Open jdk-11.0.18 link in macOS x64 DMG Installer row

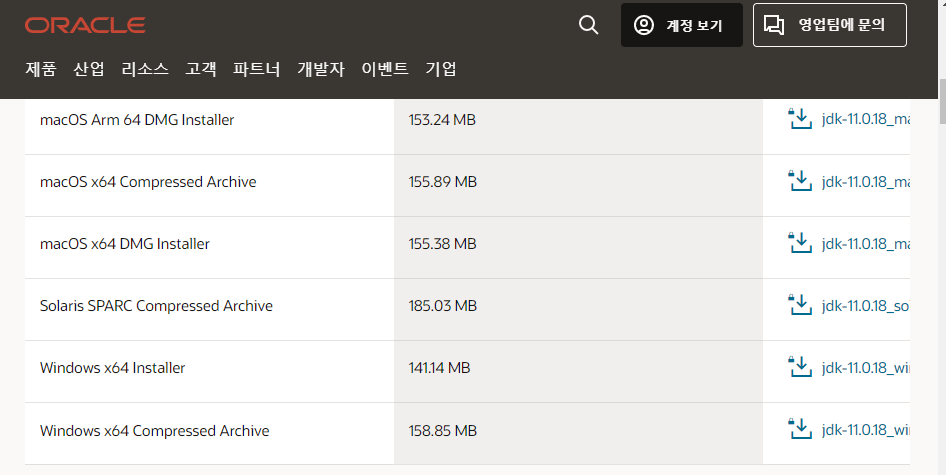866,243
